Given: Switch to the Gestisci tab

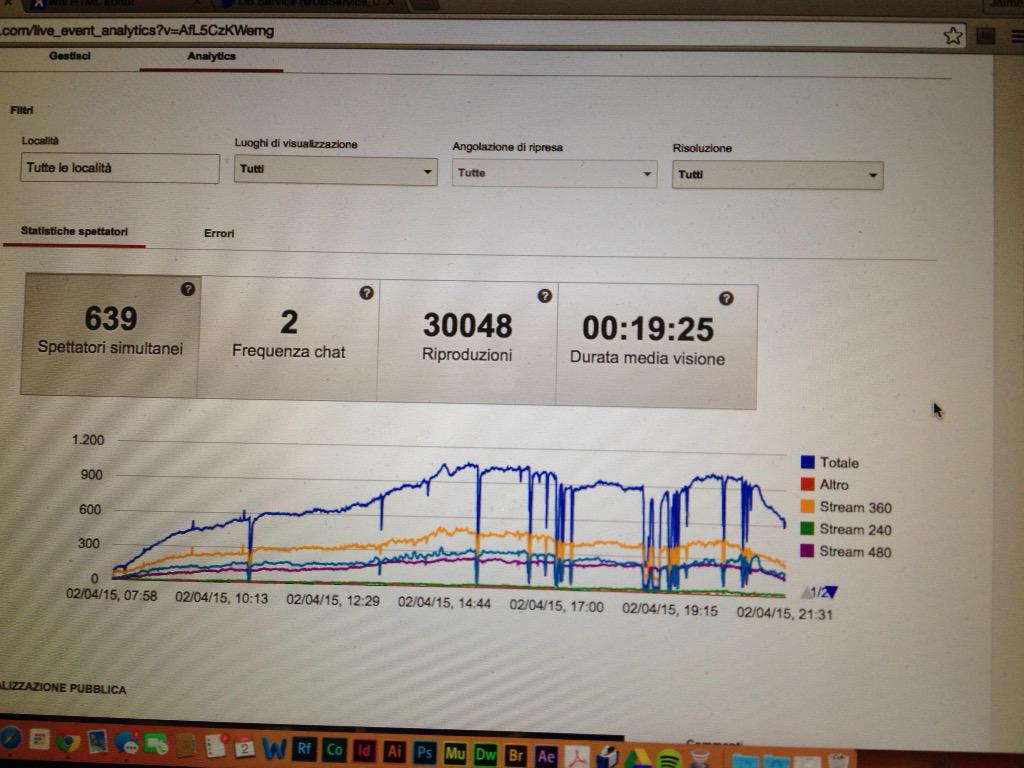Looking at the screenshot, I should click(70, 56).
